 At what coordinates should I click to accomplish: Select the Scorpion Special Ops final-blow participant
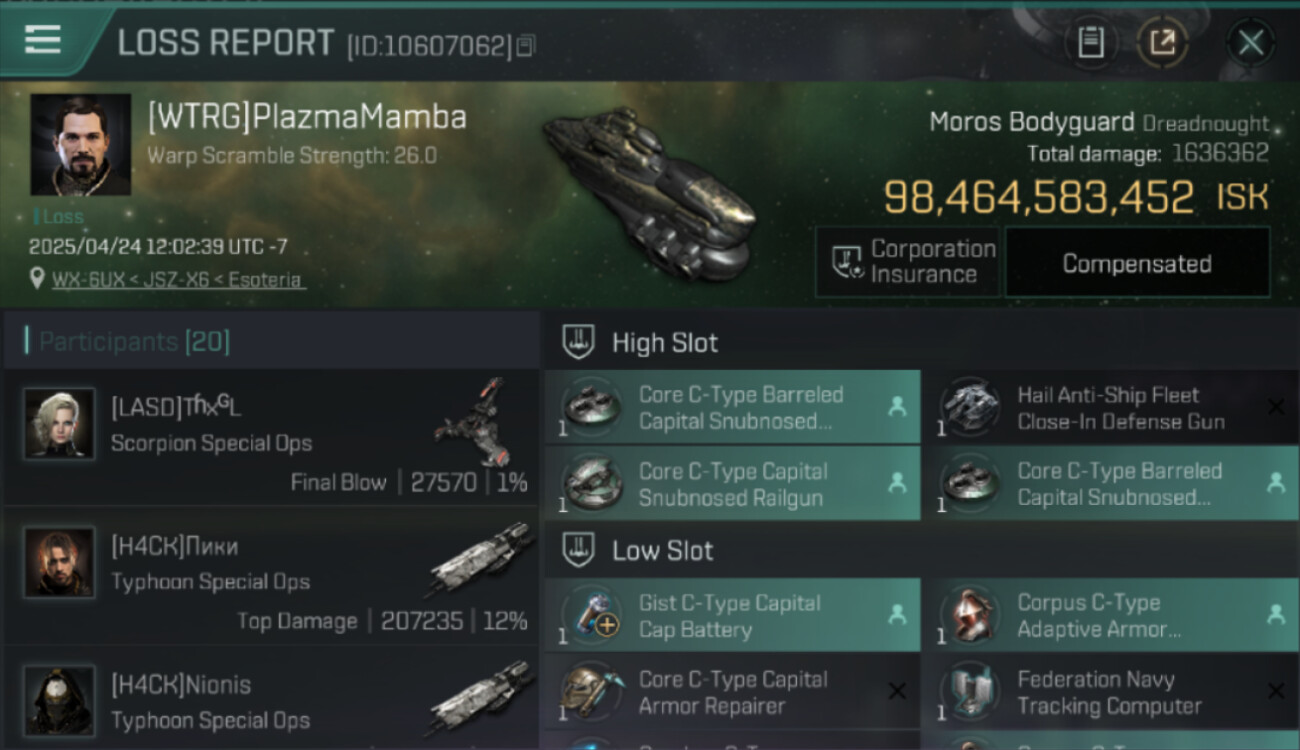click(x=272, y=438)
